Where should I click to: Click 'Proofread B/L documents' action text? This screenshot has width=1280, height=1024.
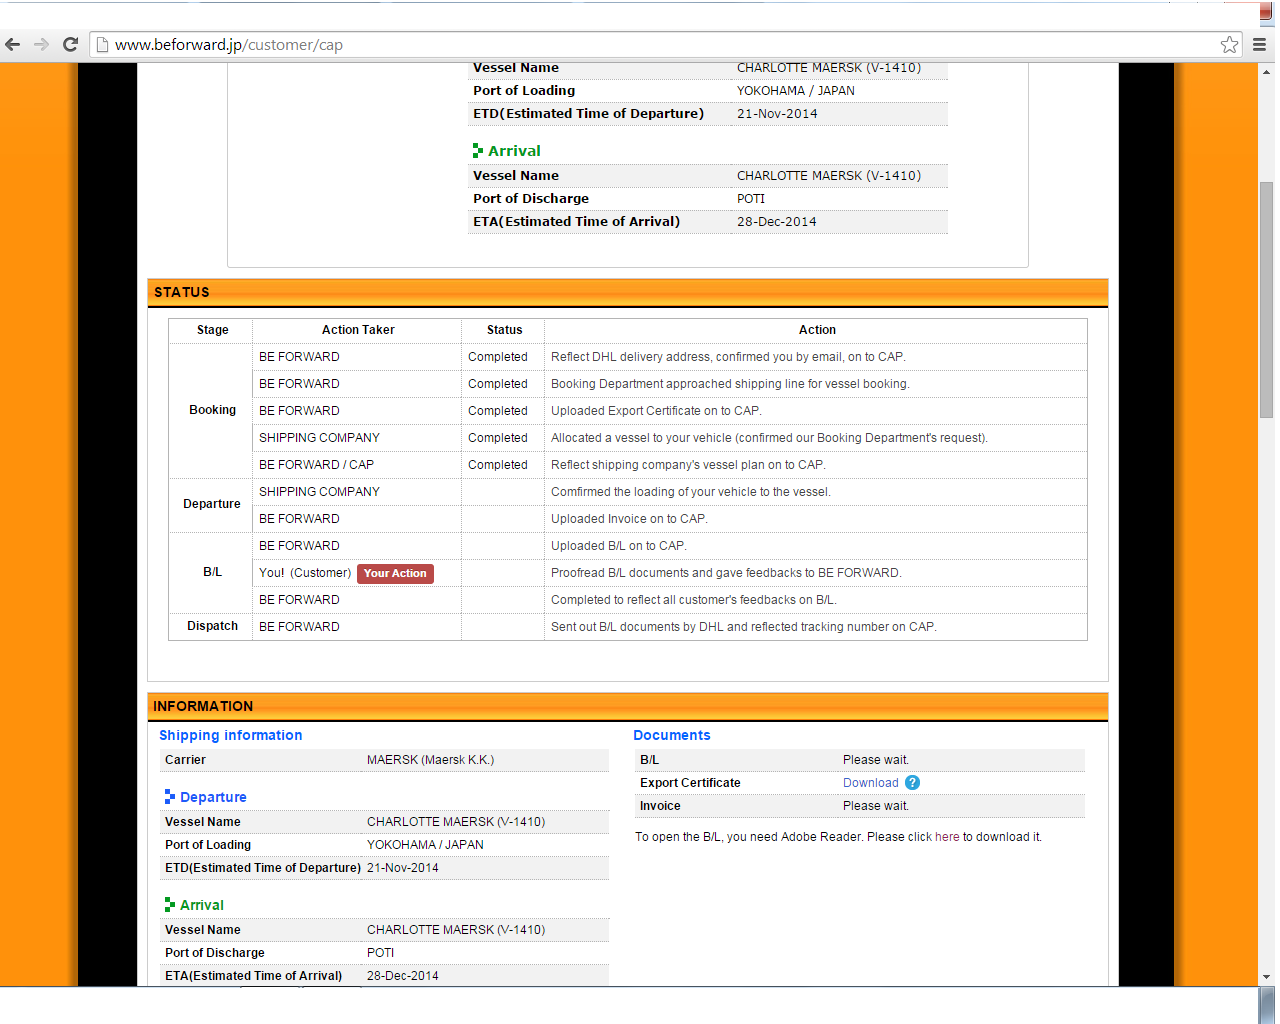(x=726, y=573)
